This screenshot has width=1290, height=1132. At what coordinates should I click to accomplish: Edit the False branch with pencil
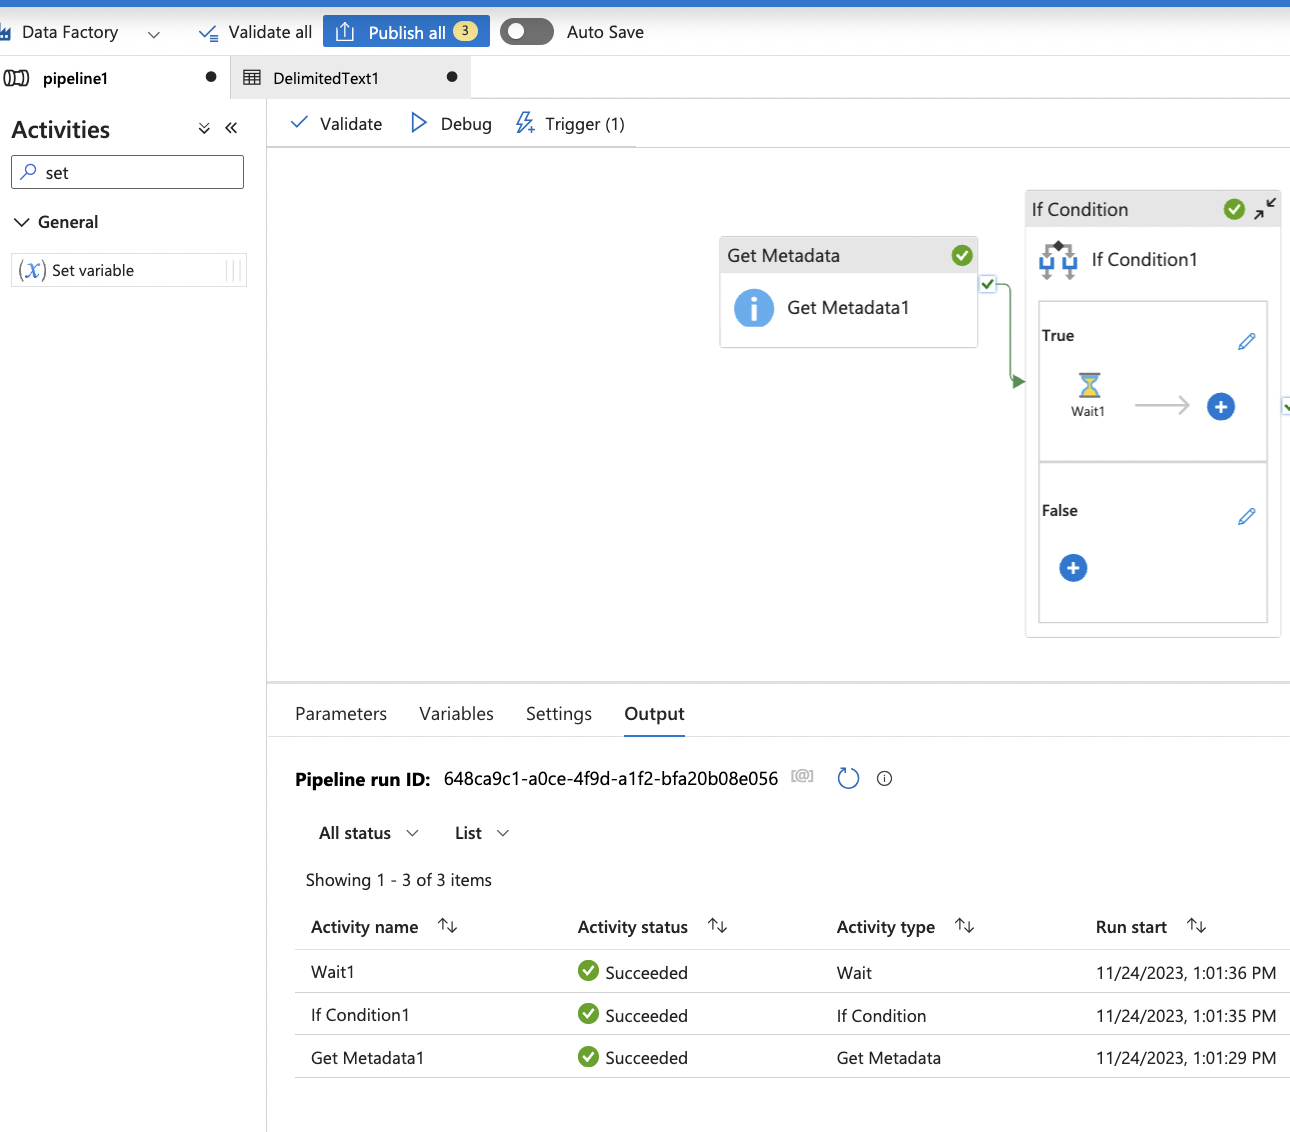point(1246,517)
